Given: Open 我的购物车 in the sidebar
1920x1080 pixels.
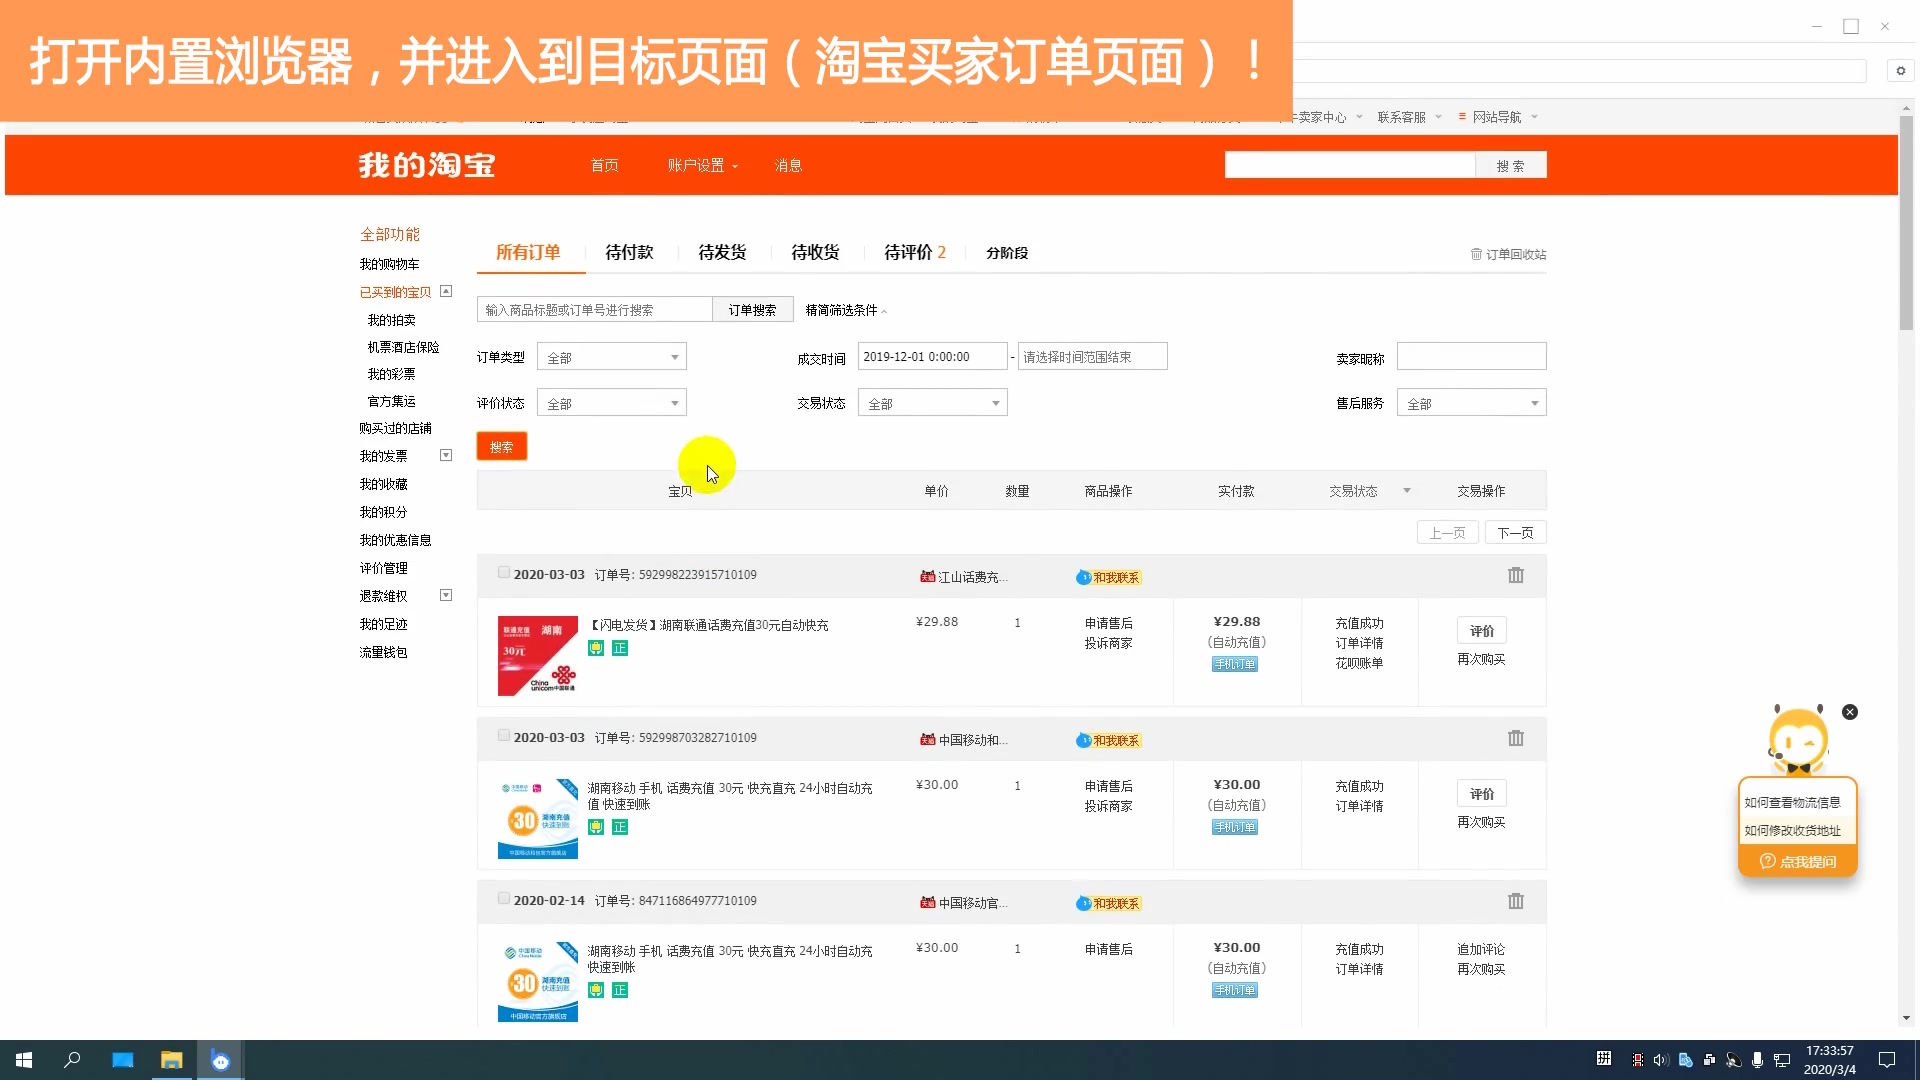Looking at the screenshot, I should [x=389, y=264].
